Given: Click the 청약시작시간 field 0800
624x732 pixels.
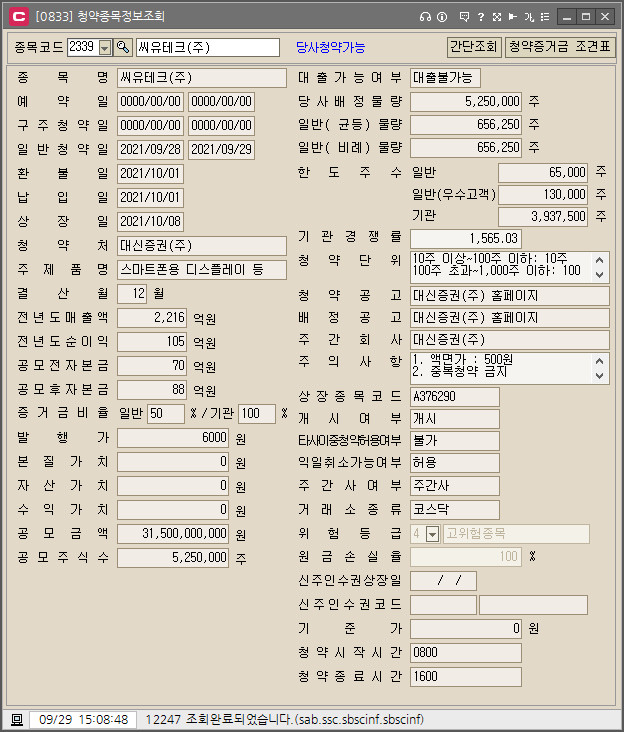Looking at the screenshot, I should coord(466,653).
